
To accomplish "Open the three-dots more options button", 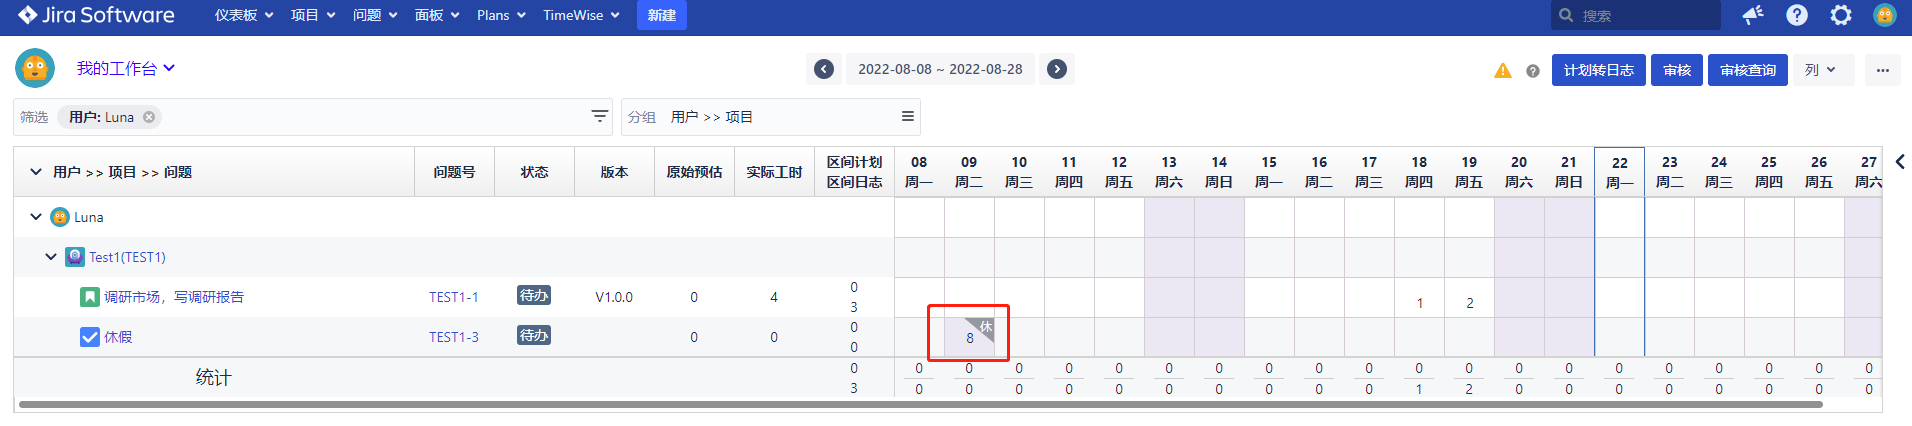I will tap(1883, 70).
